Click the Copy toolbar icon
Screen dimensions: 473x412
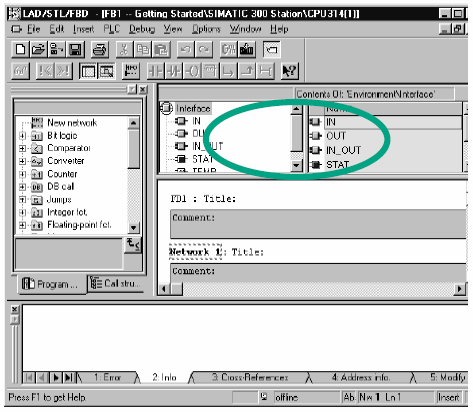(x=143, y=50)
